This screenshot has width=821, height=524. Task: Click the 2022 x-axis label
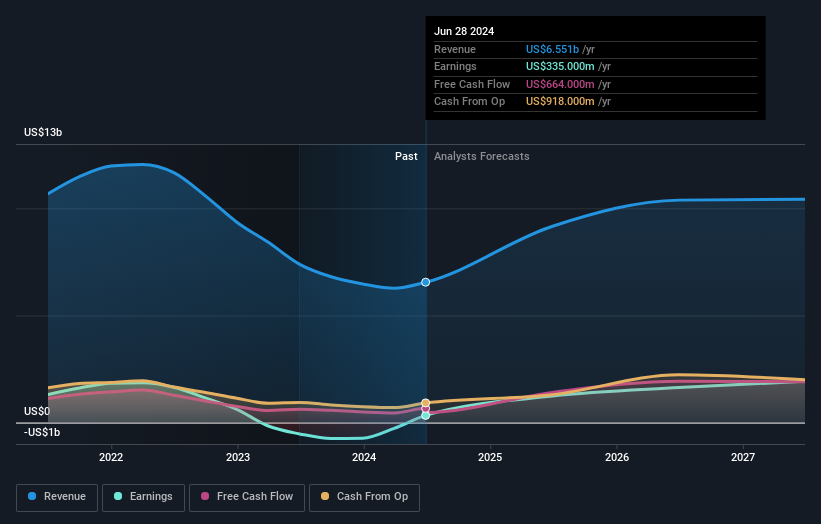(x=111, y=457)
